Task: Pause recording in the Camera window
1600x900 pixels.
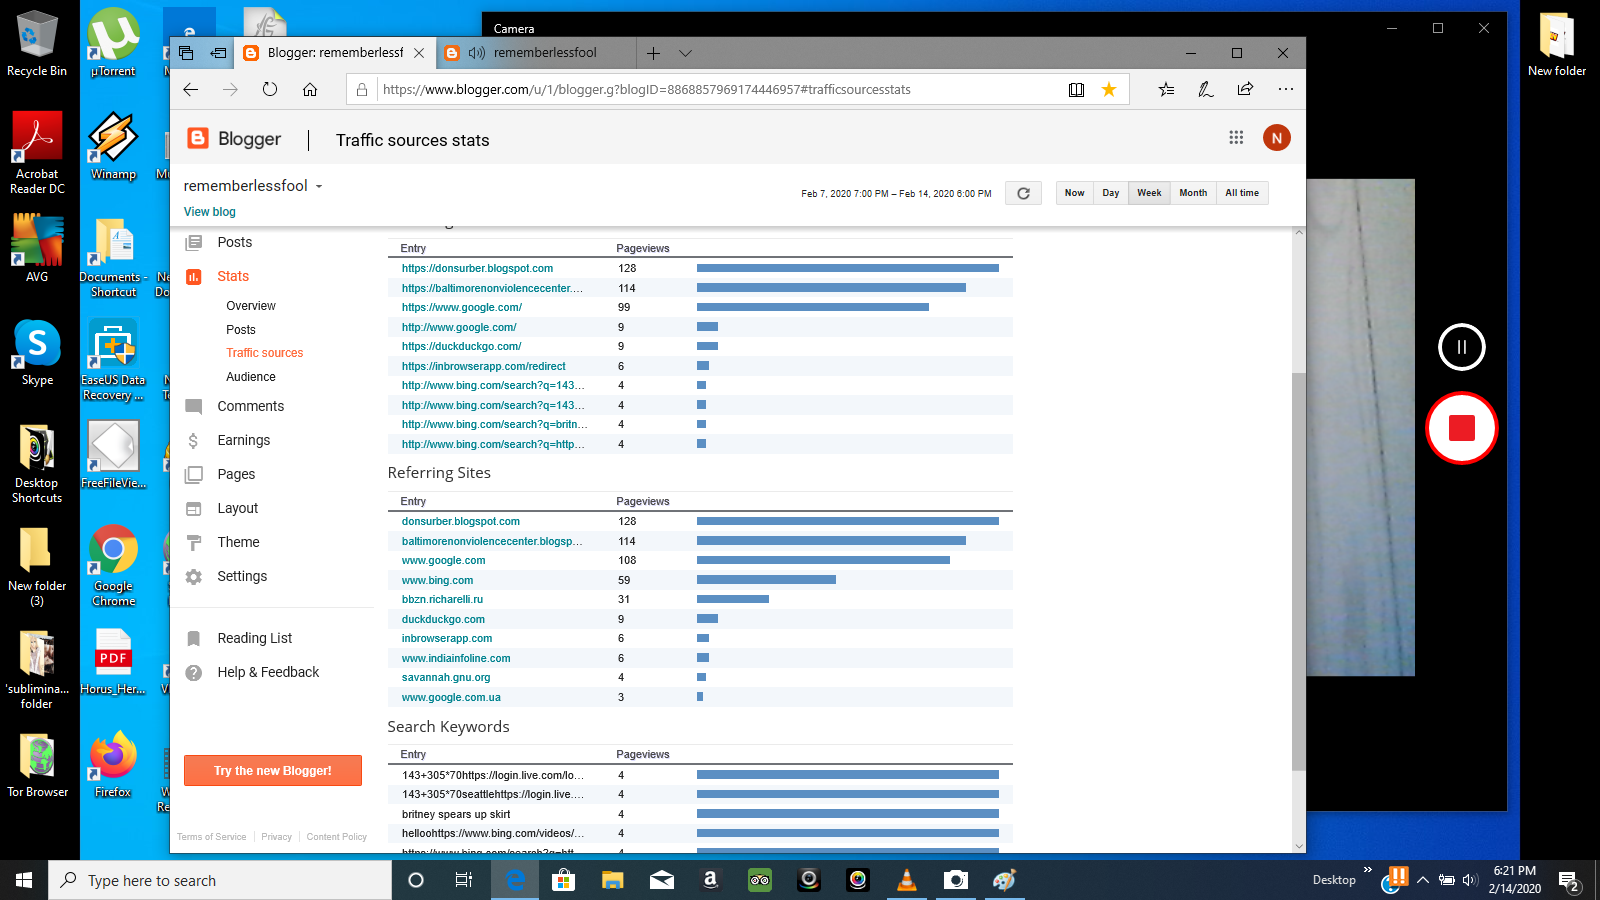Action: (x=1461, y=347)
